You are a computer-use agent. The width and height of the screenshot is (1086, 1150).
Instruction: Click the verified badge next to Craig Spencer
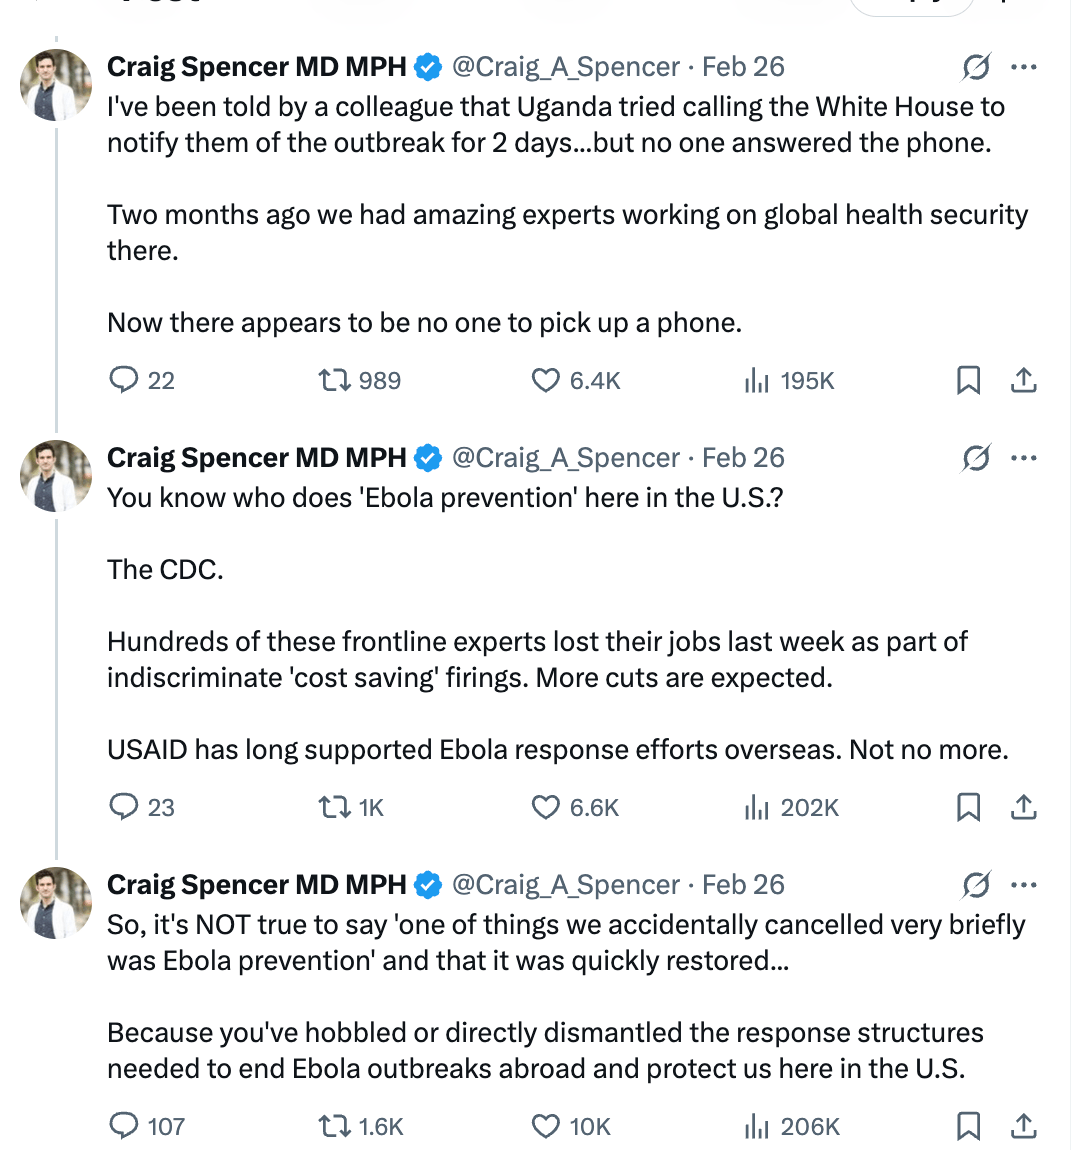point(427,66)
